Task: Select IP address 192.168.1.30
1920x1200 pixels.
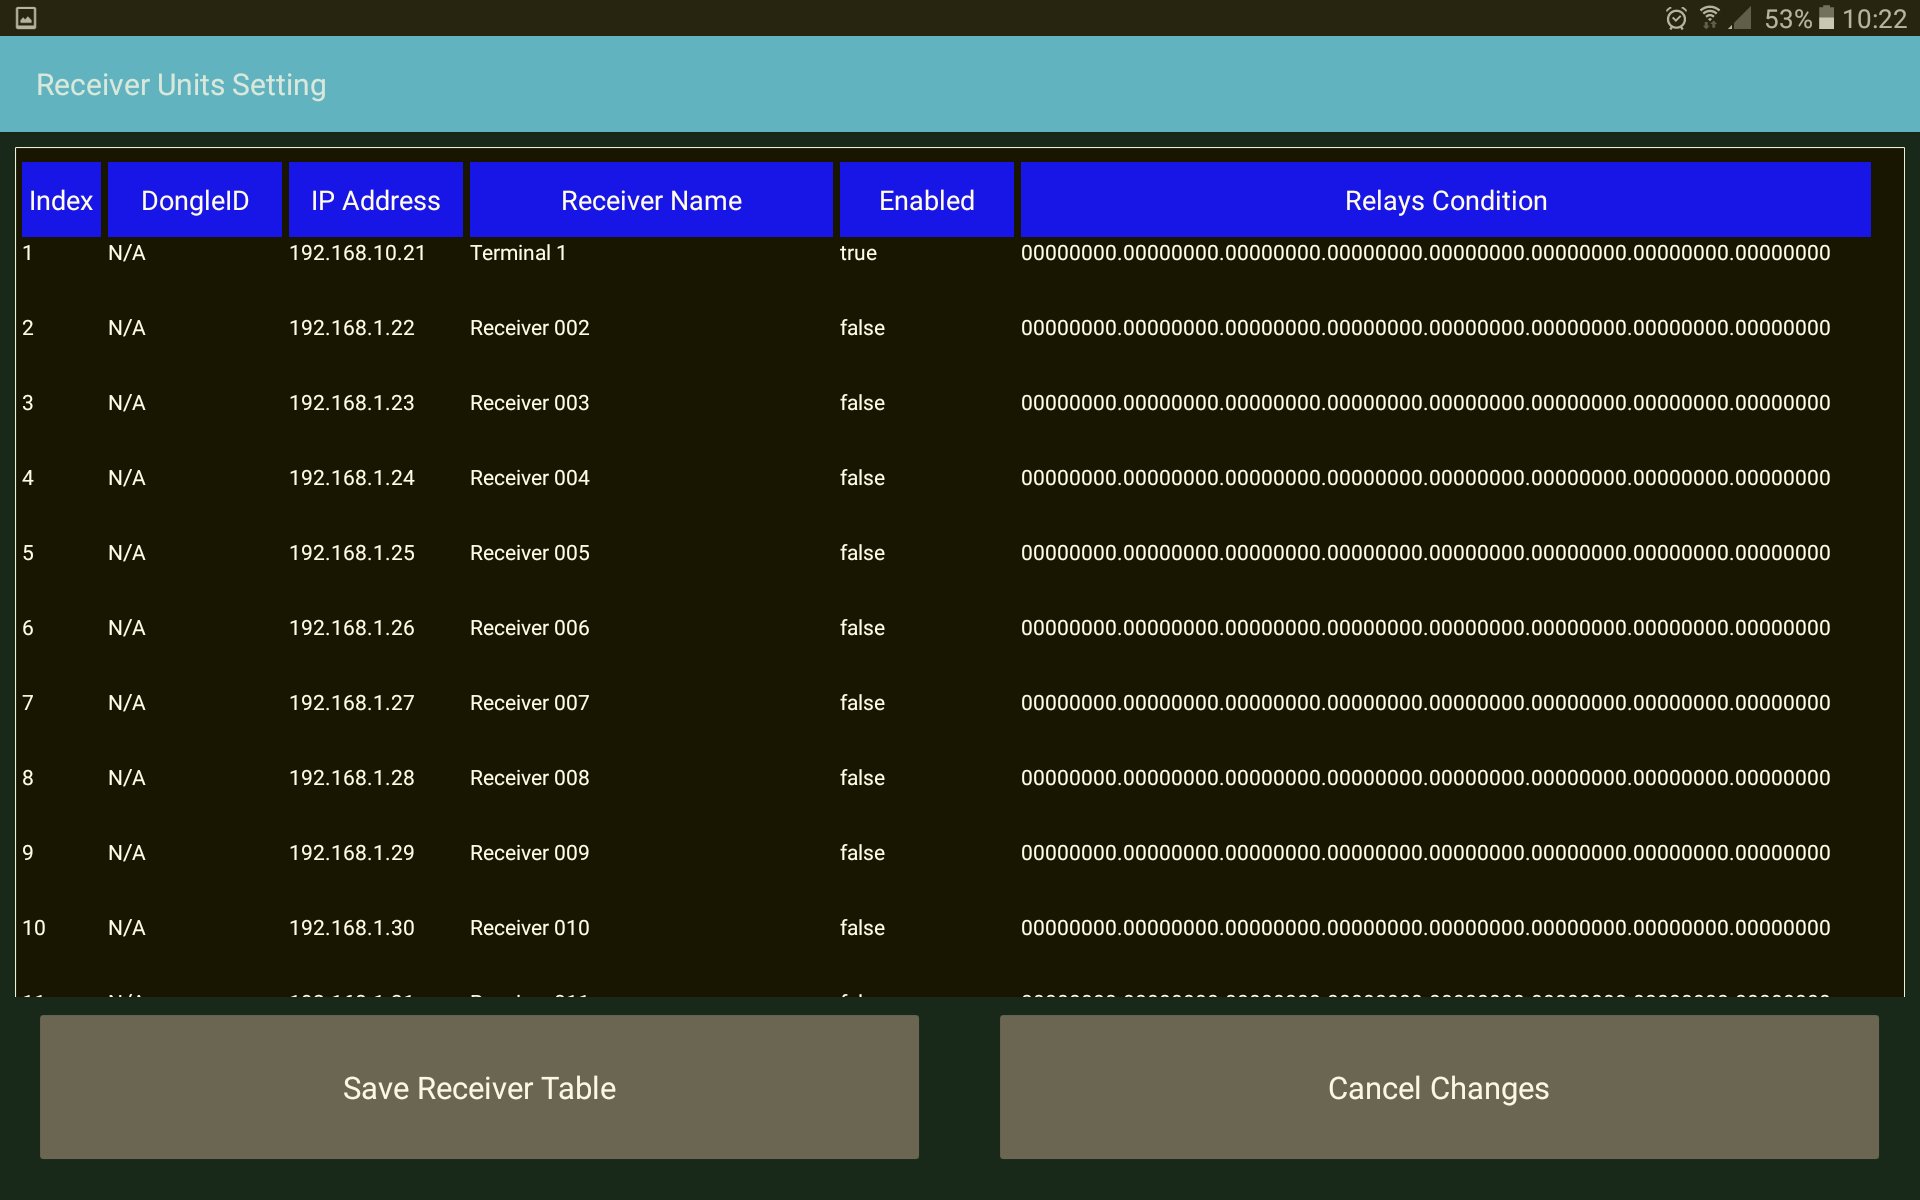Action: click(352, 928)
